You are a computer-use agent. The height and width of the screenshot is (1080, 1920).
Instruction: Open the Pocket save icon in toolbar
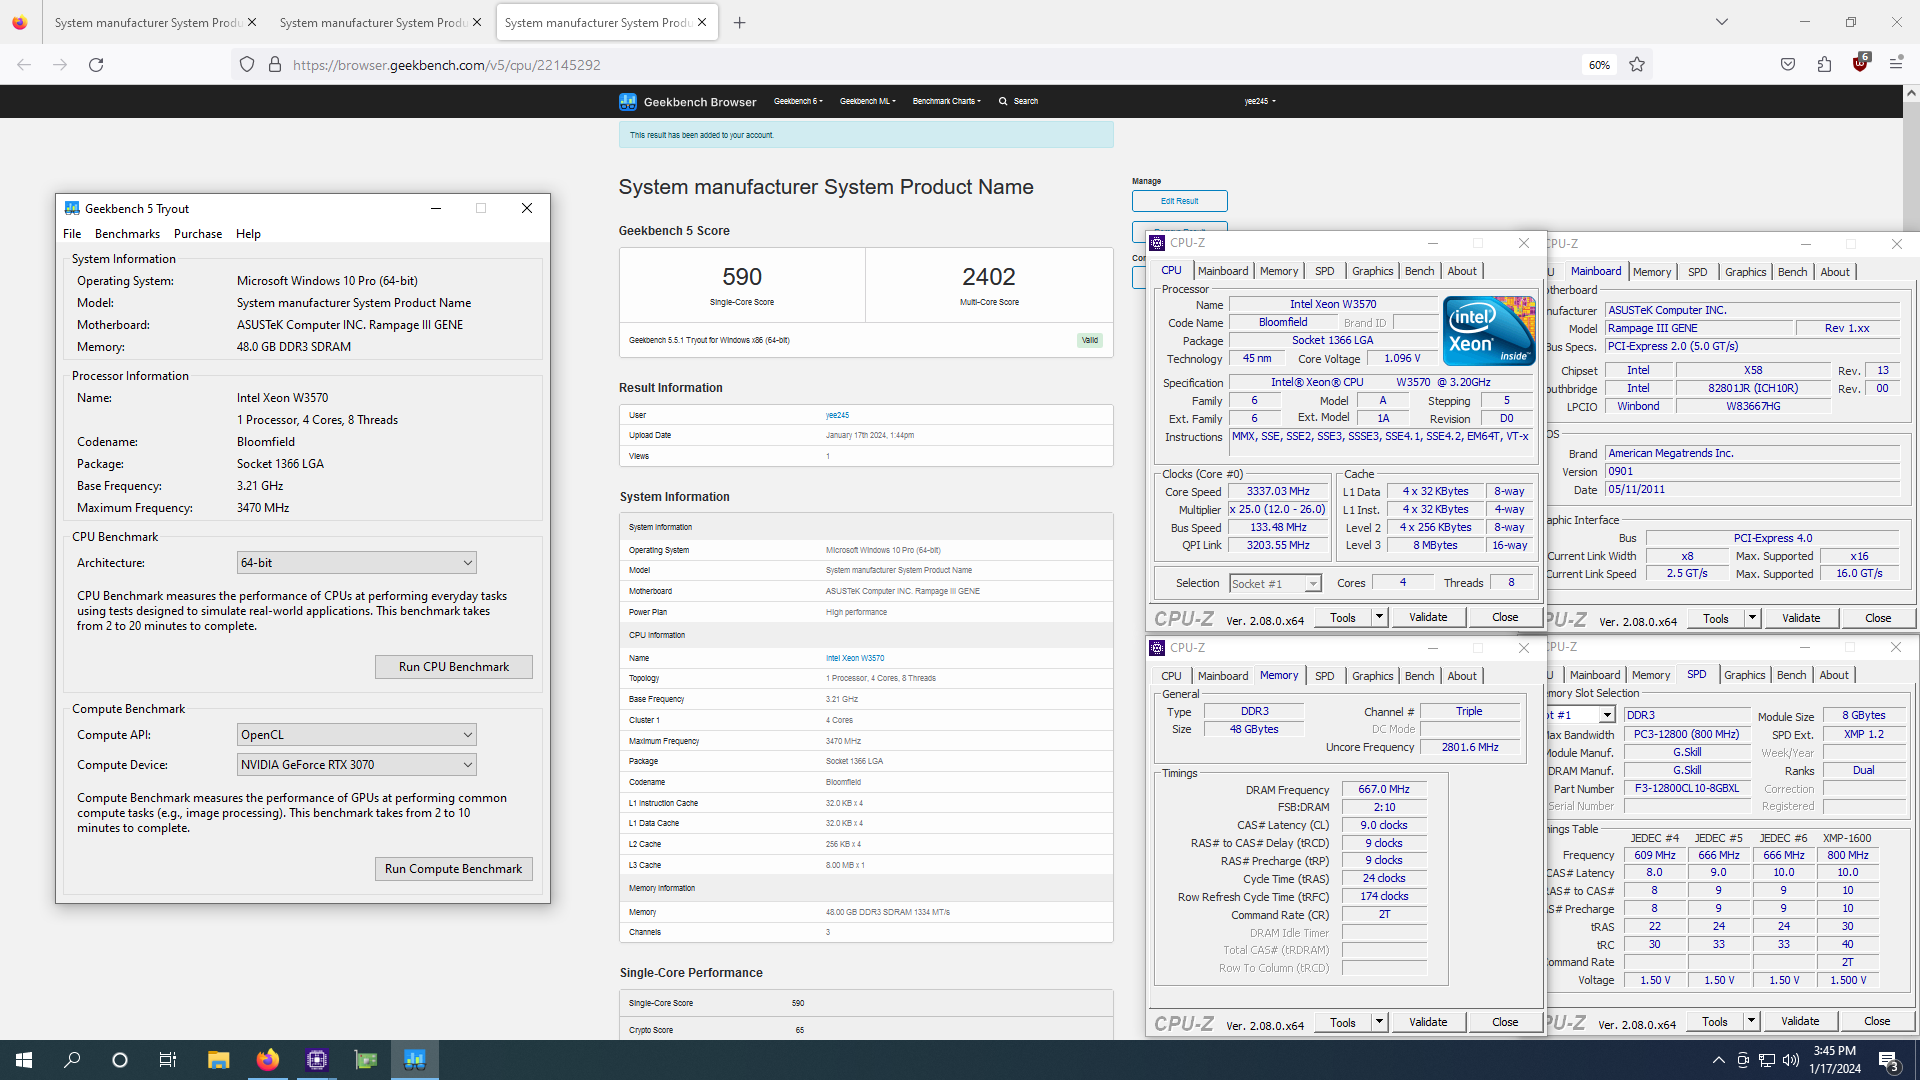coord(1788,65)
